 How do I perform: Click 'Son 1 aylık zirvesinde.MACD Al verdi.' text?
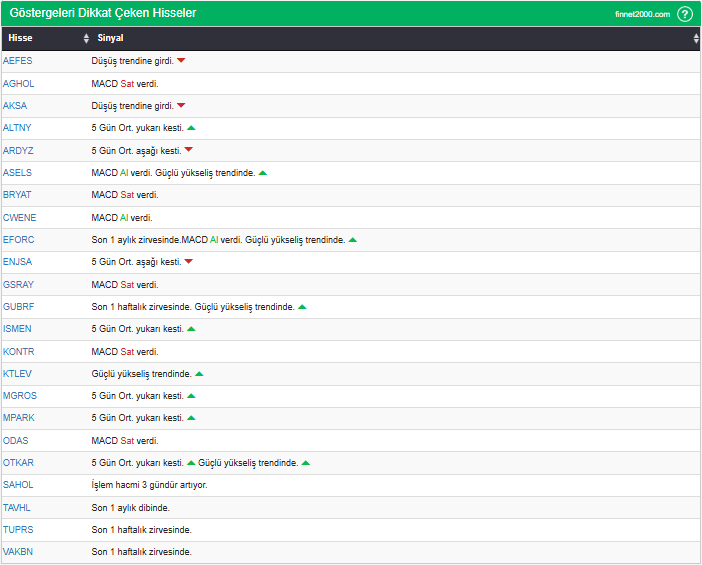coord(167,240)
